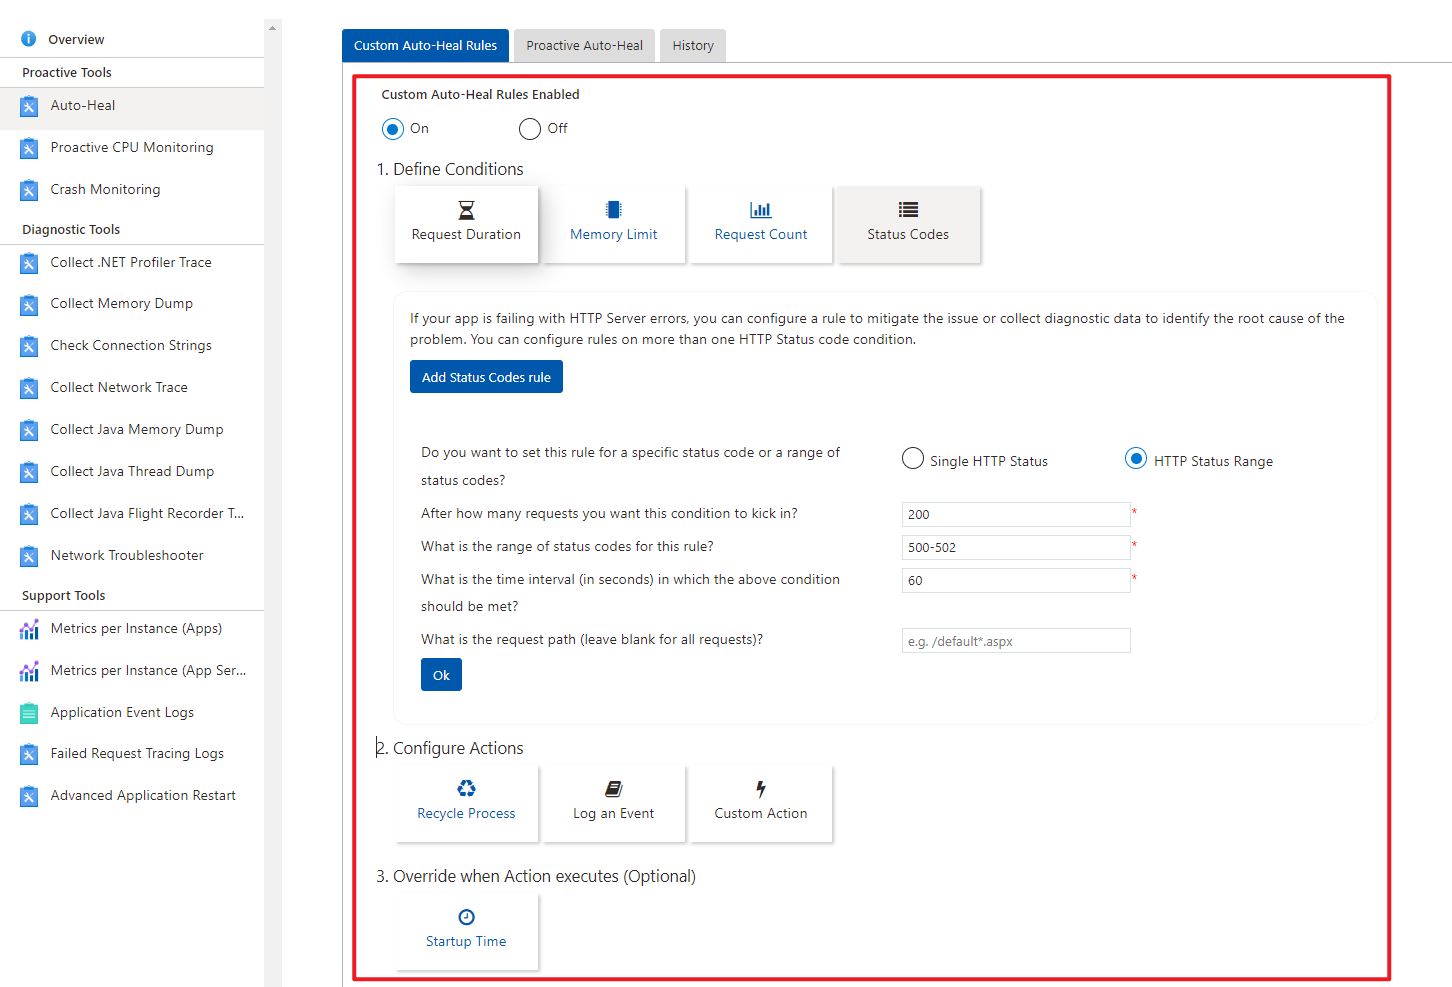Select the Status Codes list tile

908,224
